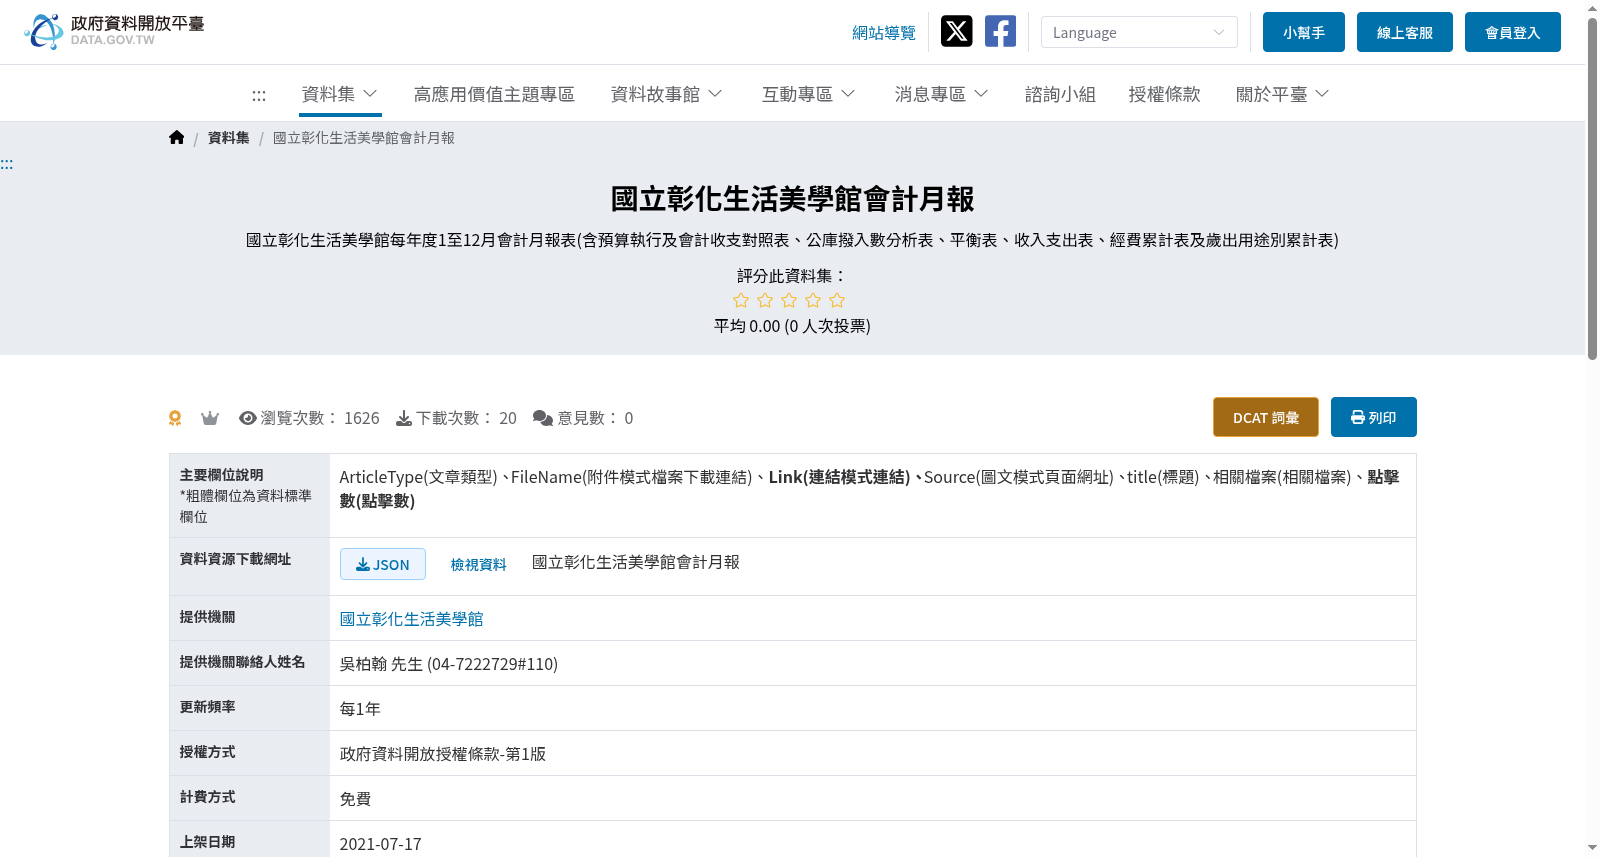Download the JSON resource
The width and height of the screenshot is (1600, 857).
[383, 564]
